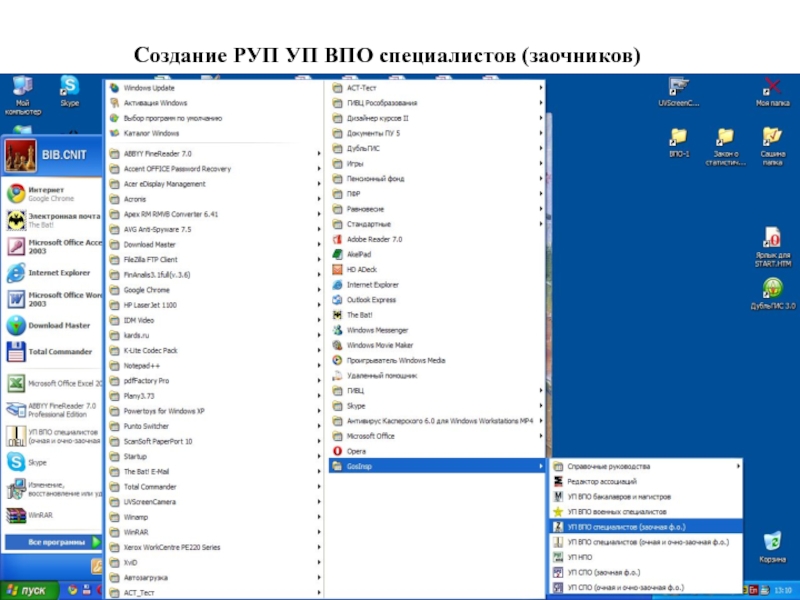Viewport: 800px width, 600px height.
Task: Click AkelPad icon in programs list
Action: pyautogui.click(x=337, y=254)
